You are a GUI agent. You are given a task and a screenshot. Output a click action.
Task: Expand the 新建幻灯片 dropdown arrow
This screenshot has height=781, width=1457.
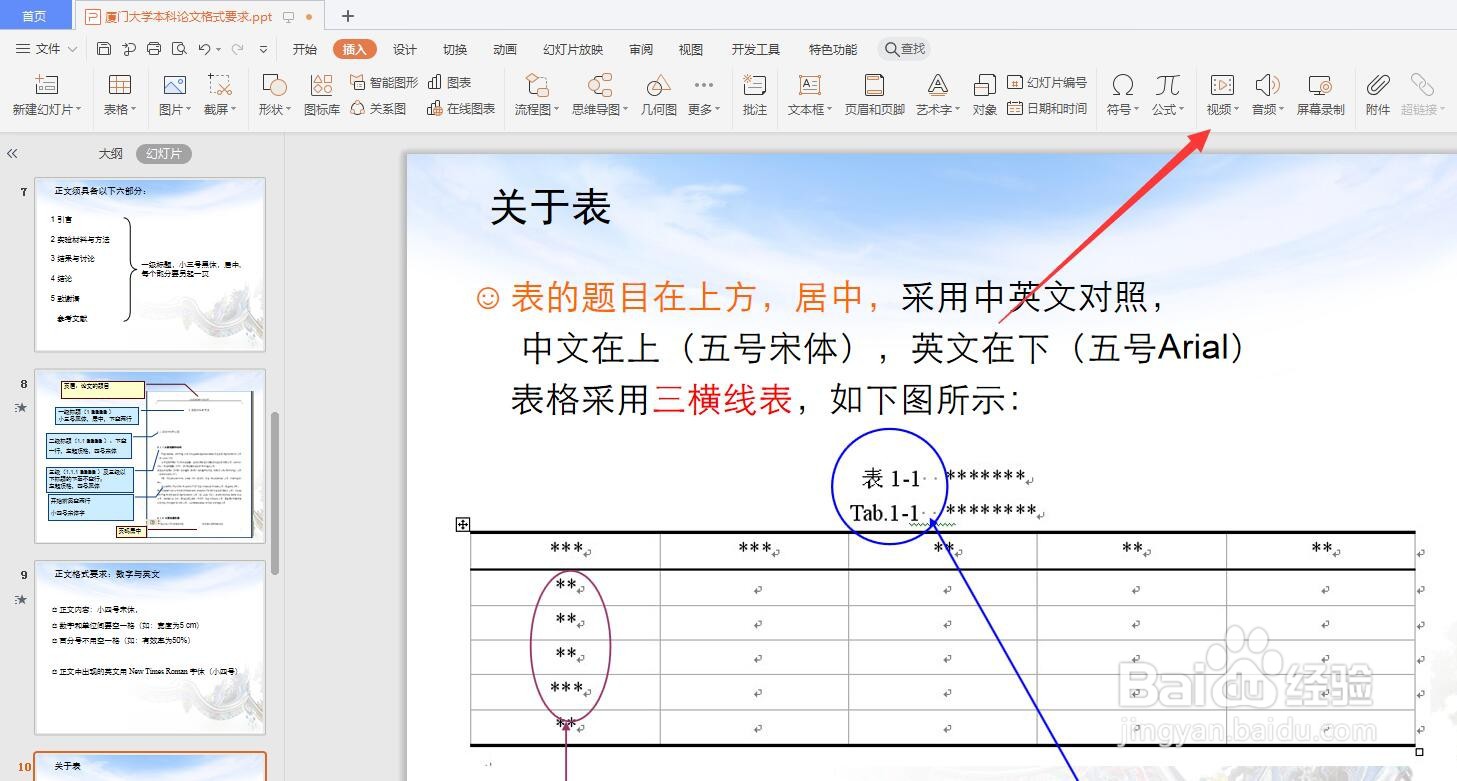[x=78, y=110]
